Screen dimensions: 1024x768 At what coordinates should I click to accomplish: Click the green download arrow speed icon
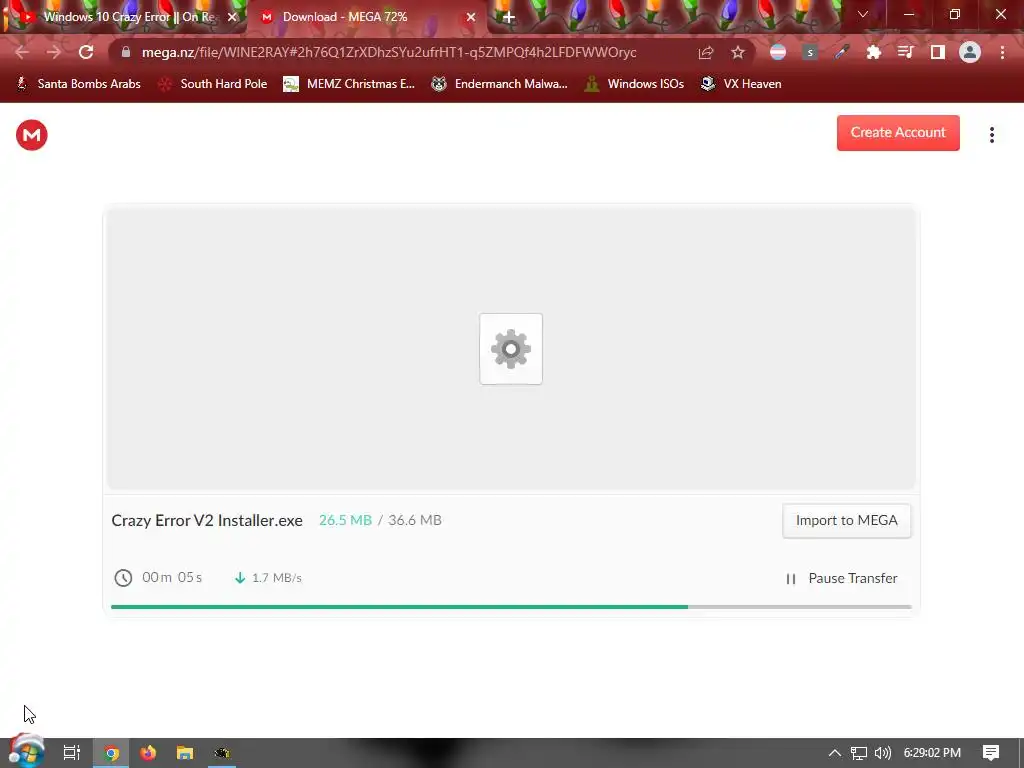tap(240, 578)
